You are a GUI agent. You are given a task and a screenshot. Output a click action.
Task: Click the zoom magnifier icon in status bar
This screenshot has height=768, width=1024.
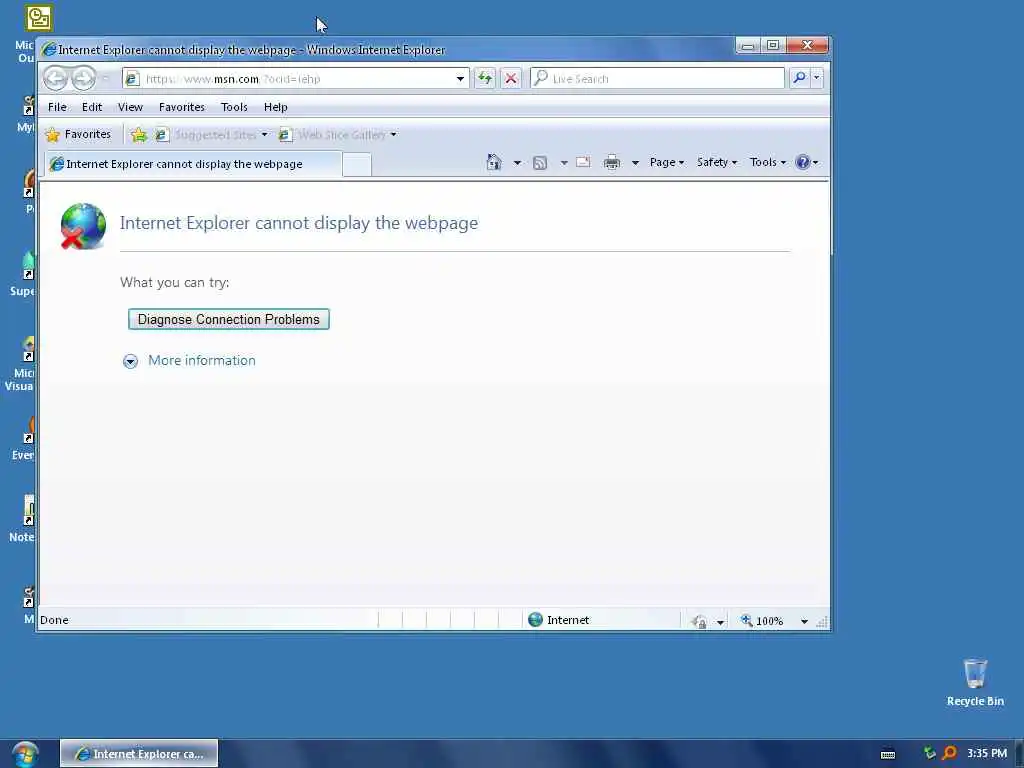click(x=746, y=620)
